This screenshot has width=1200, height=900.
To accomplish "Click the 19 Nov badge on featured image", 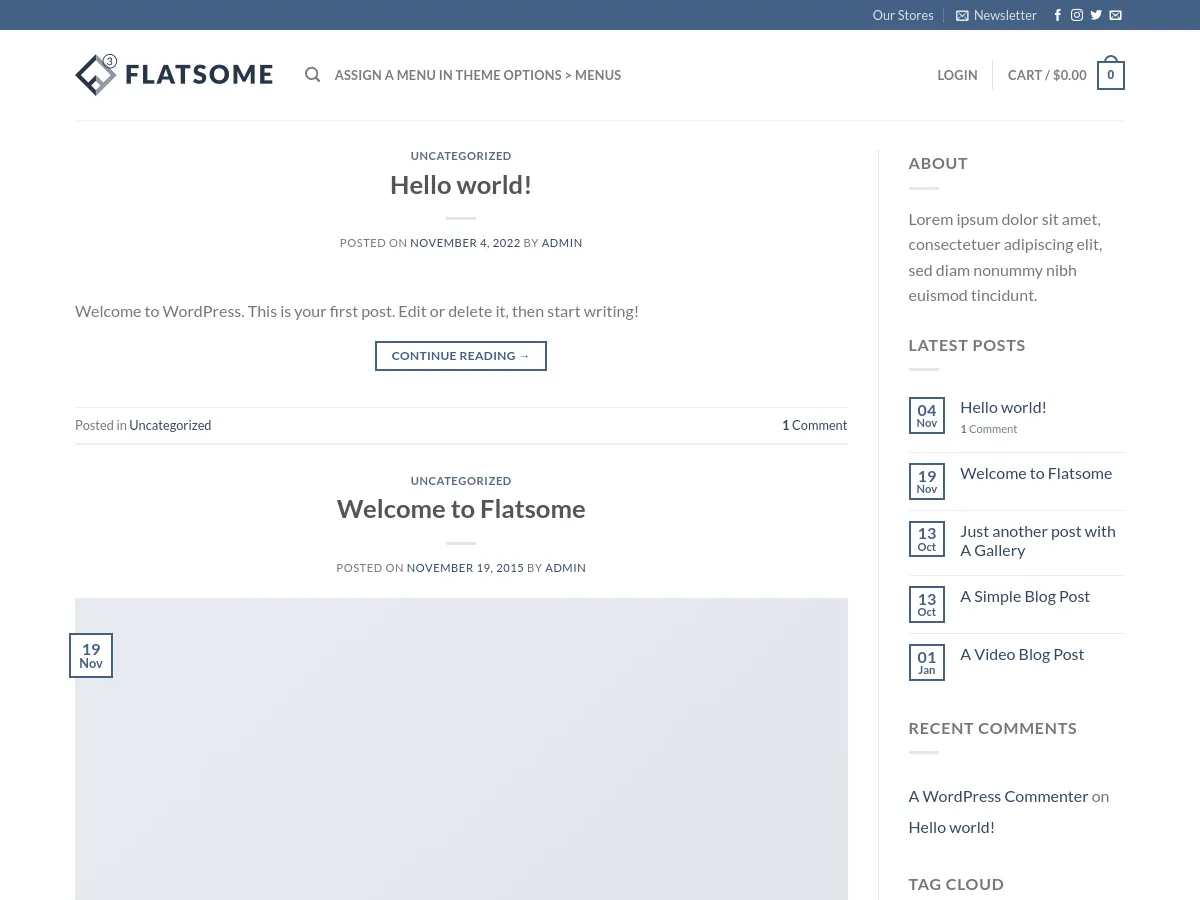I will point(91,655).
